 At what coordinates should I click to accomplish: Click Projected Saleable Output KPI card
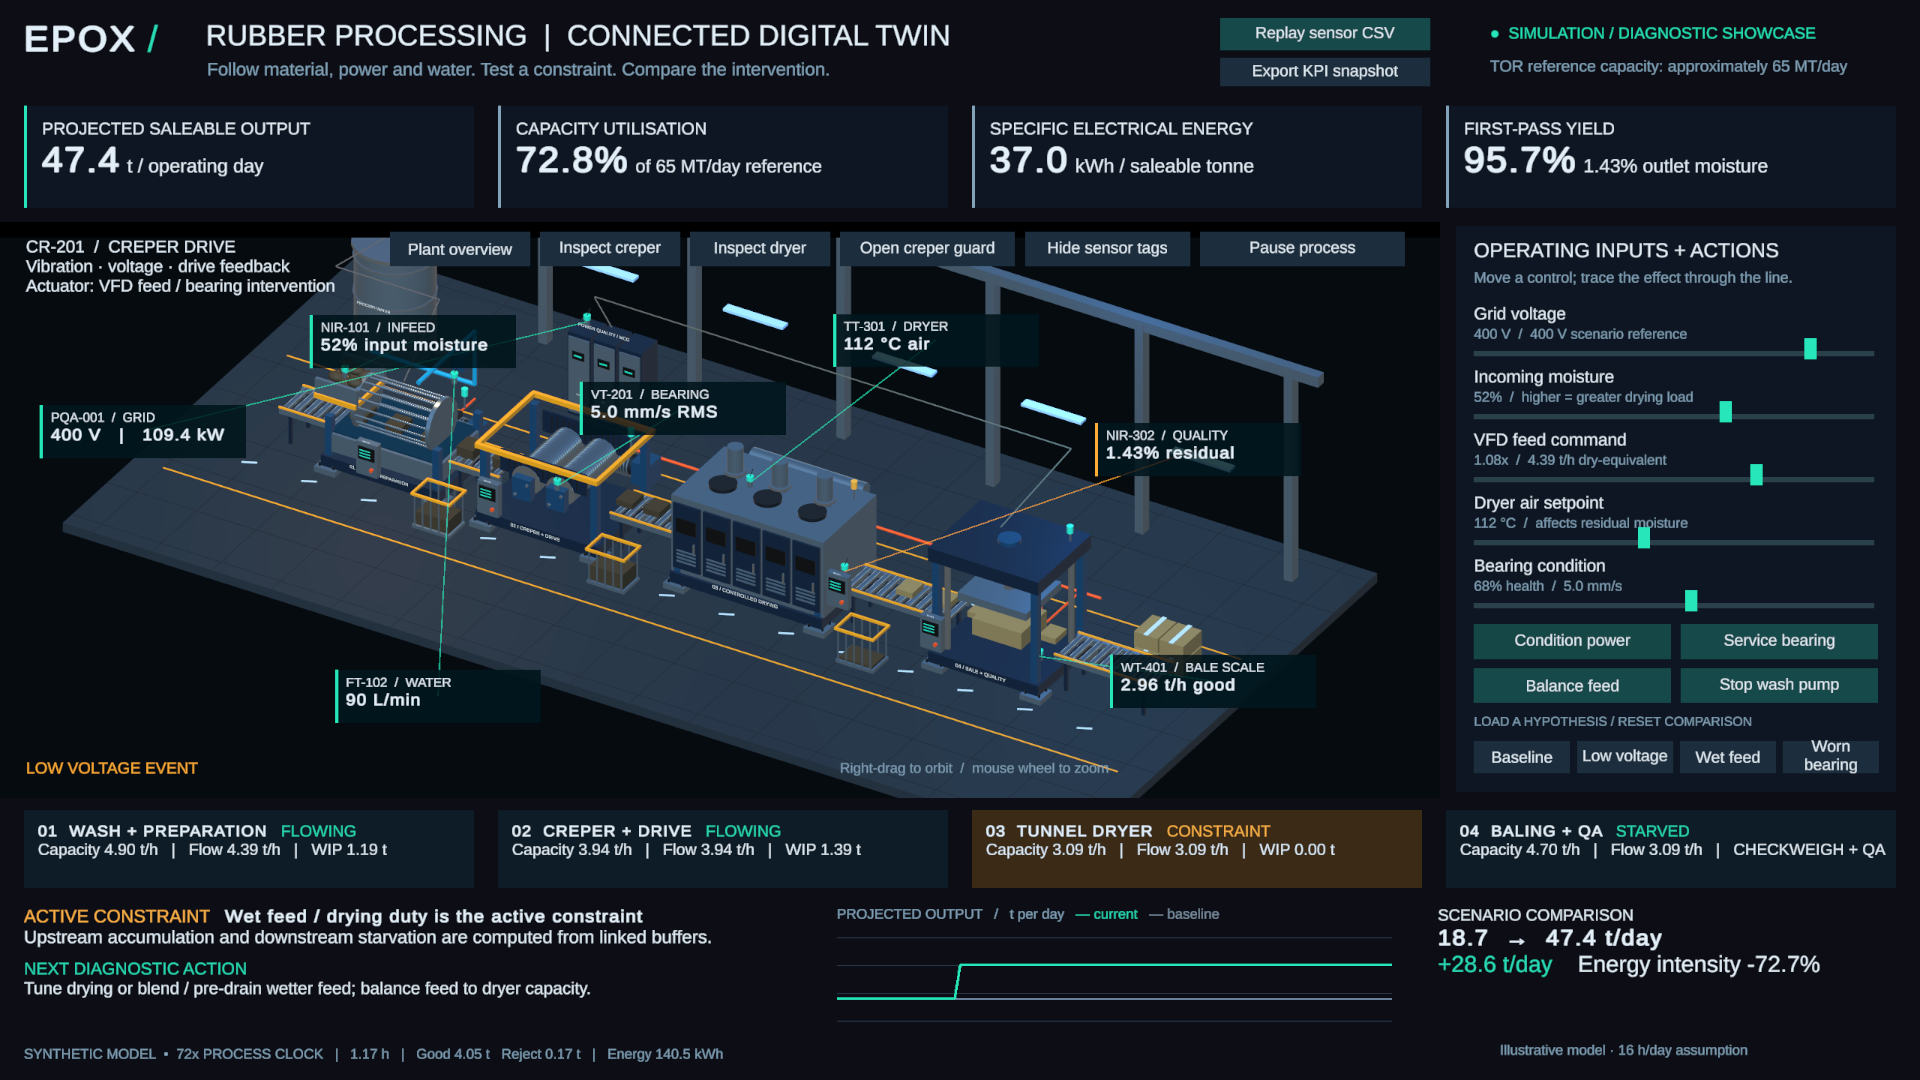249,157
